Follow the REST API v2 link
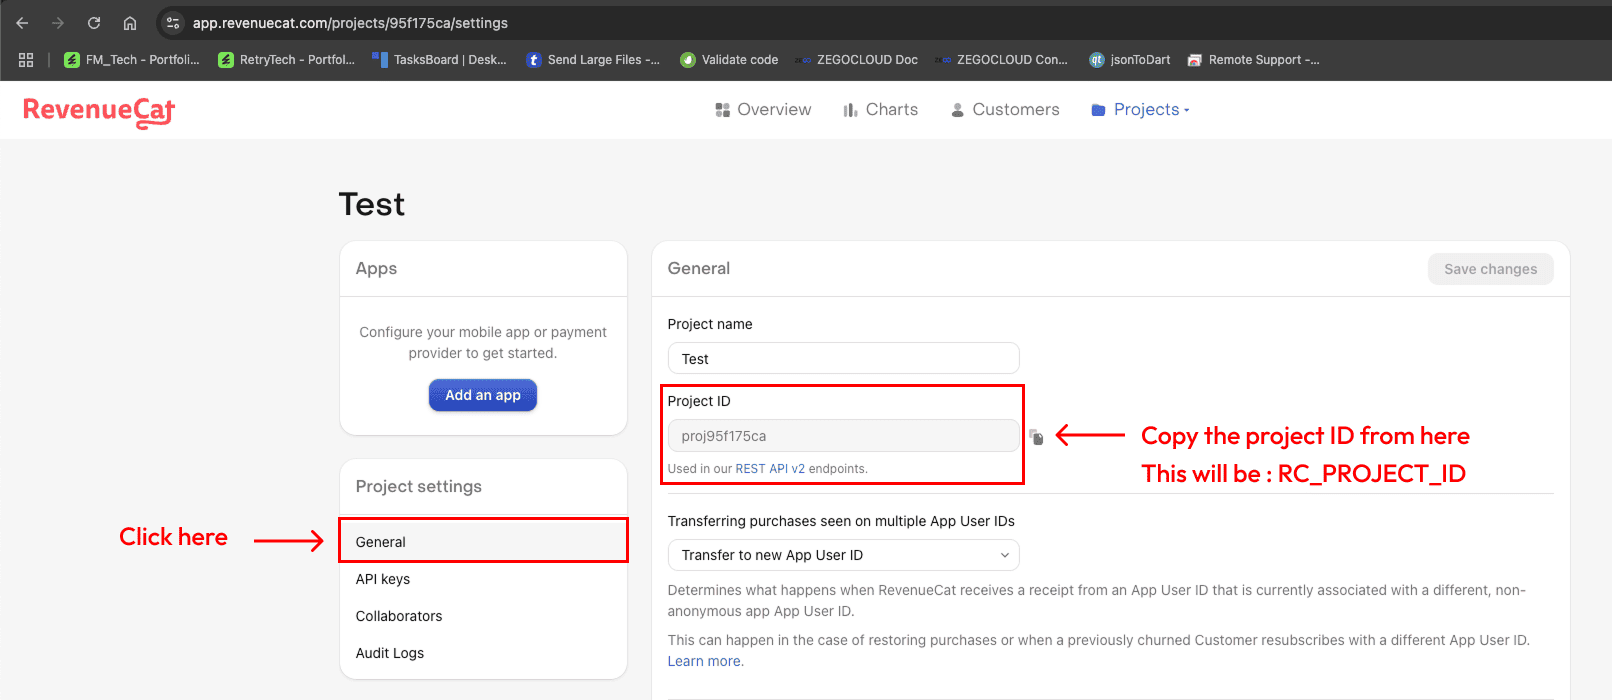Screen dimensions: 1612x700 point(770,469)
